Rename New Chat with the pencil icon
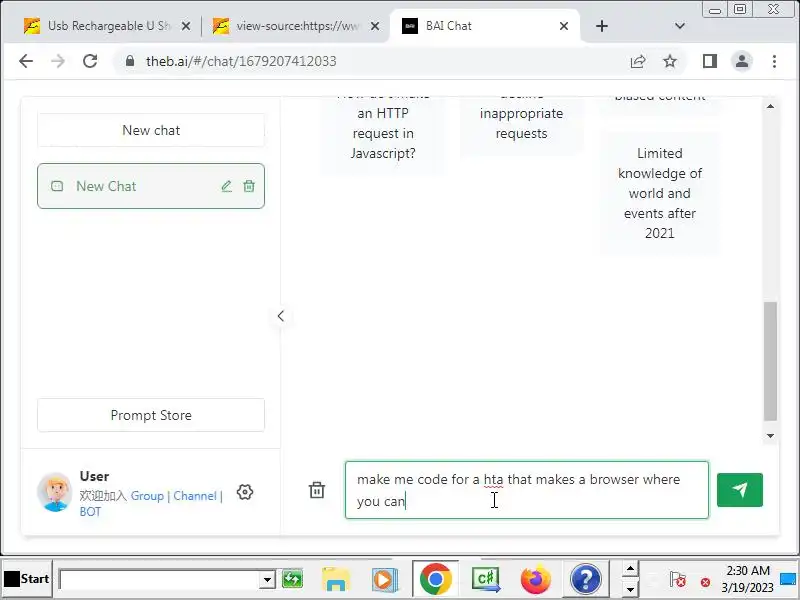The image size is (800, 600). [227, 186]
